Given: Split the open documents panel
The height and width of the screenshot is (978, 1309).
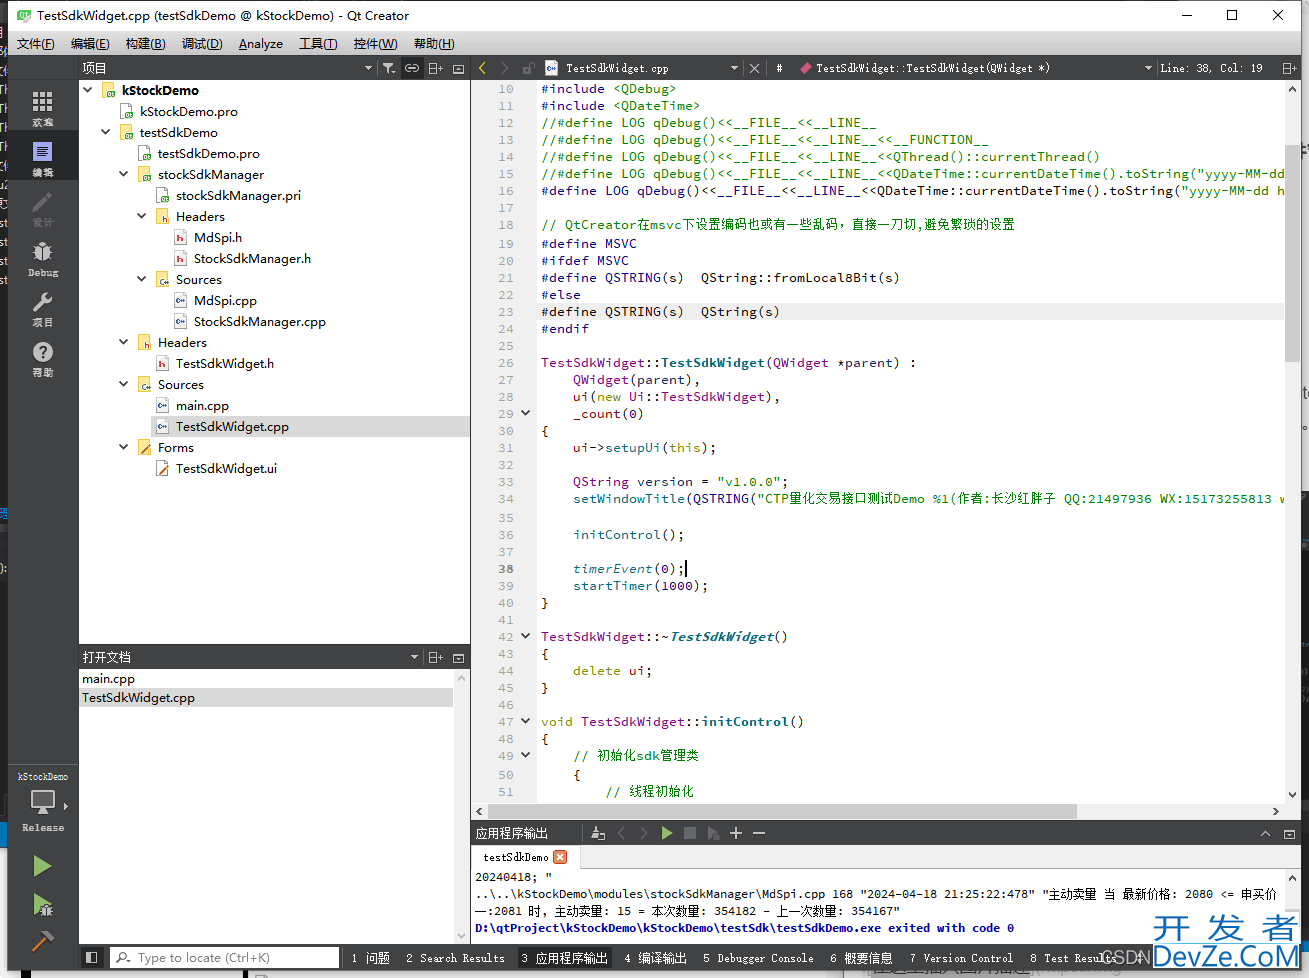Looking at the screenshot, I should [436, 657].
